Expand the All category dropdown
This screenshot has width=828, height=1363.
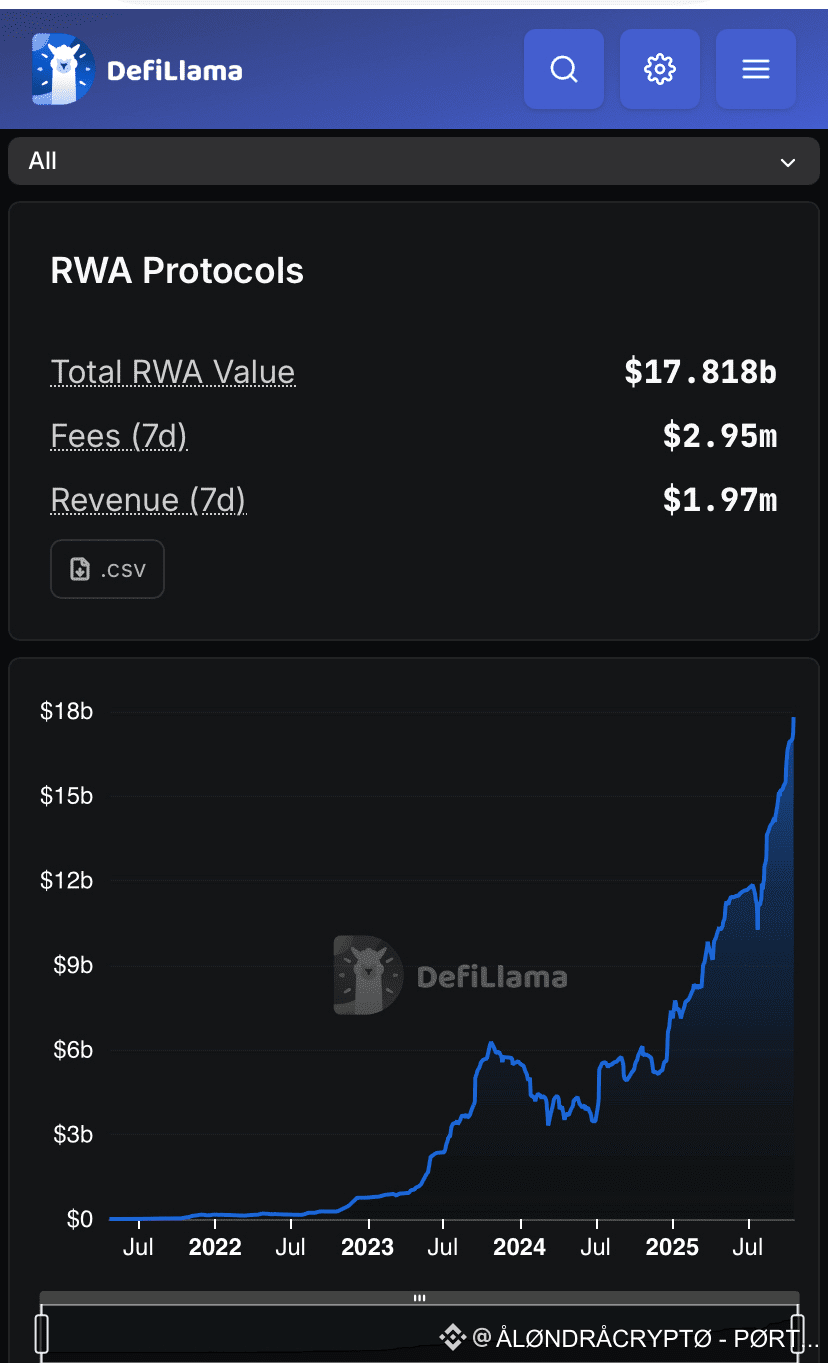(414, 161)
